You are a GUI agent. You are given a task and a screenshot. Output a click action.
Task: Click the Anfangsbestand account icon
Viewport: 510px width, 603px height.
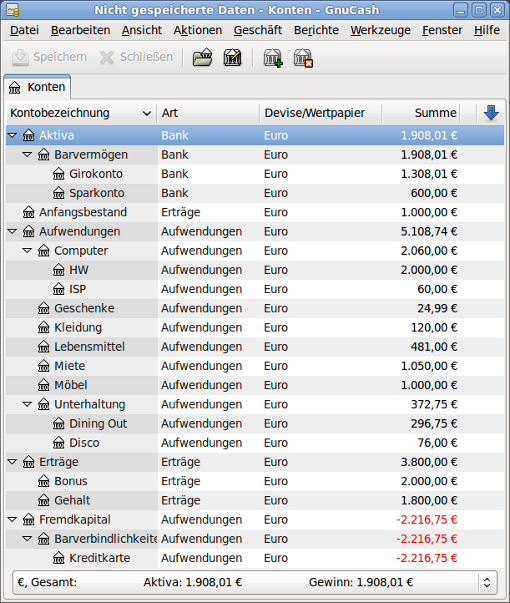pos(28,212)
